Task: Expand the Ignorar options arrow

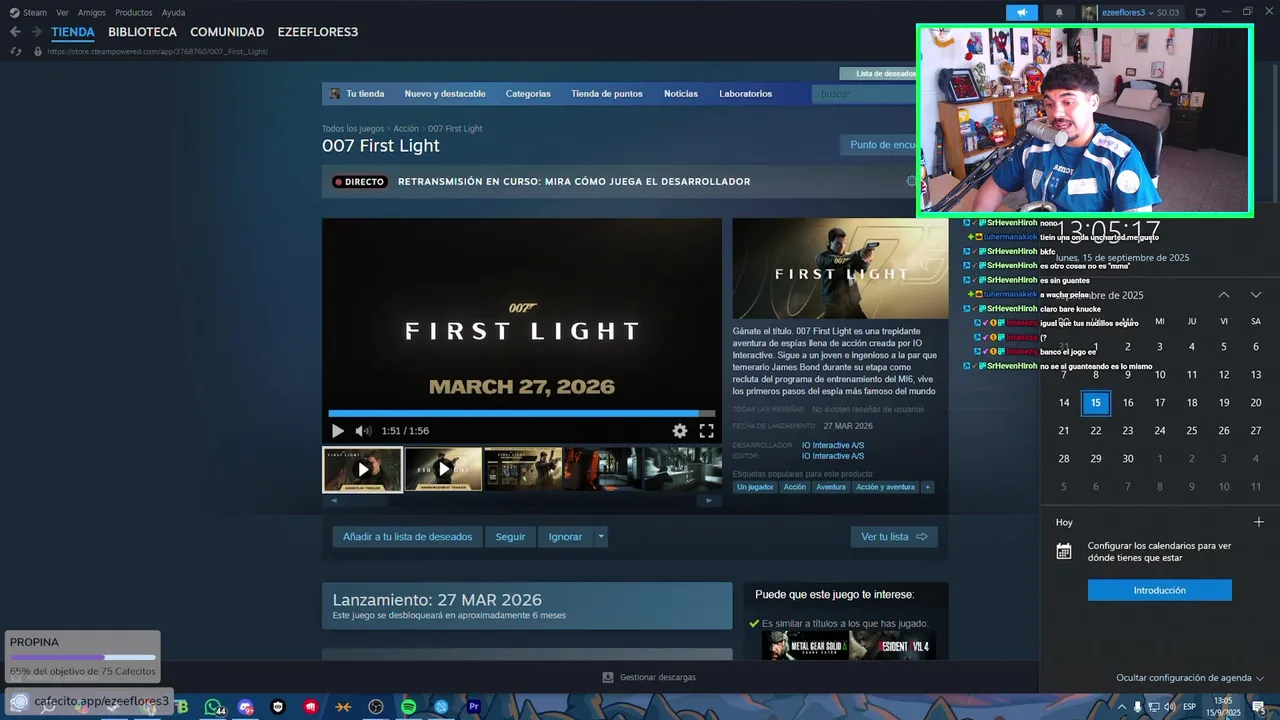Action: pyautogui.click(x=601, y=537)
